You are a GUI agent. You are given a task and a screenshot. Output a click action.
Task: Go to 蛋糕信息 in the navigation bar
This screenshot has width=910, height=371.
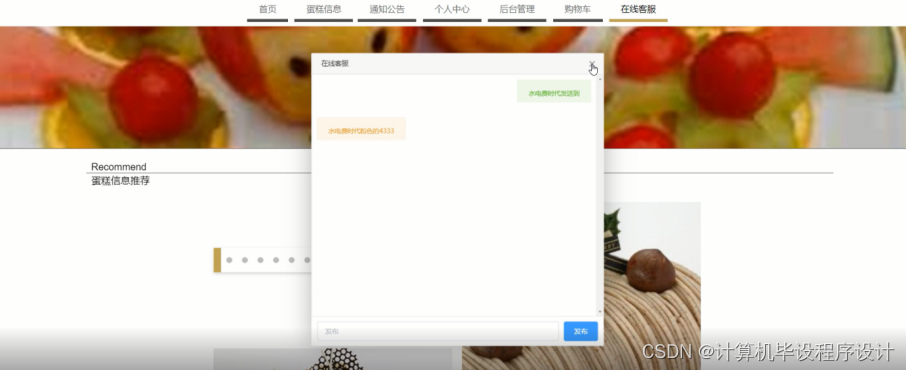(324, 9)
